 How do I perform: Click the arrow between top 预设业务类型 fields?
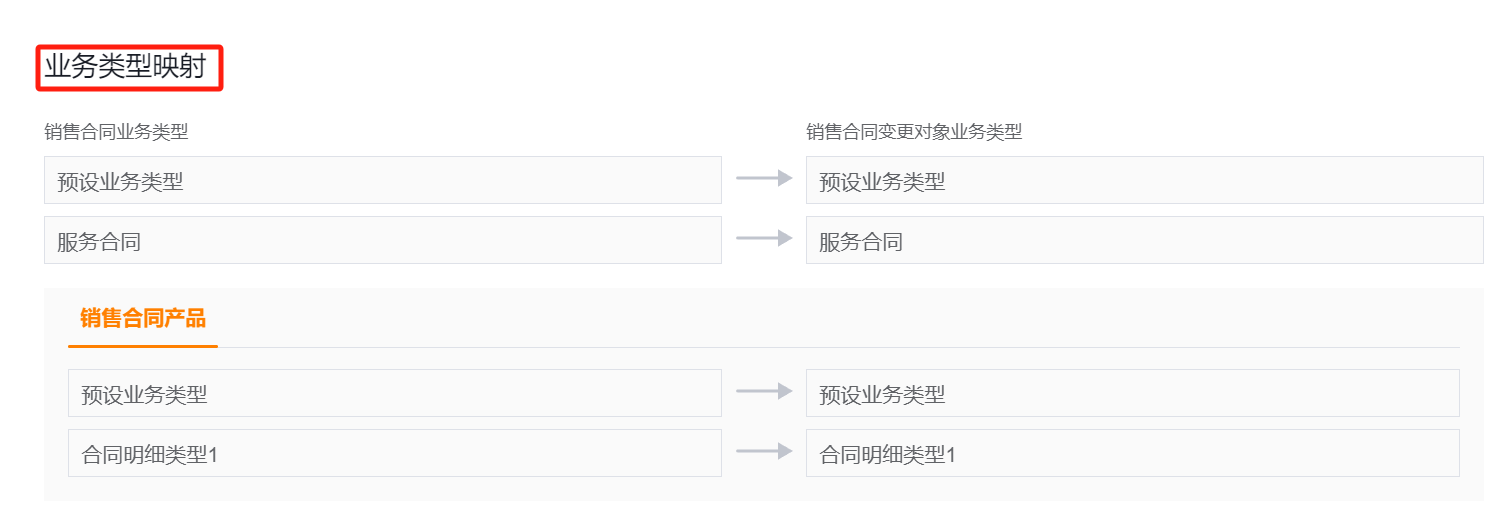764,179
